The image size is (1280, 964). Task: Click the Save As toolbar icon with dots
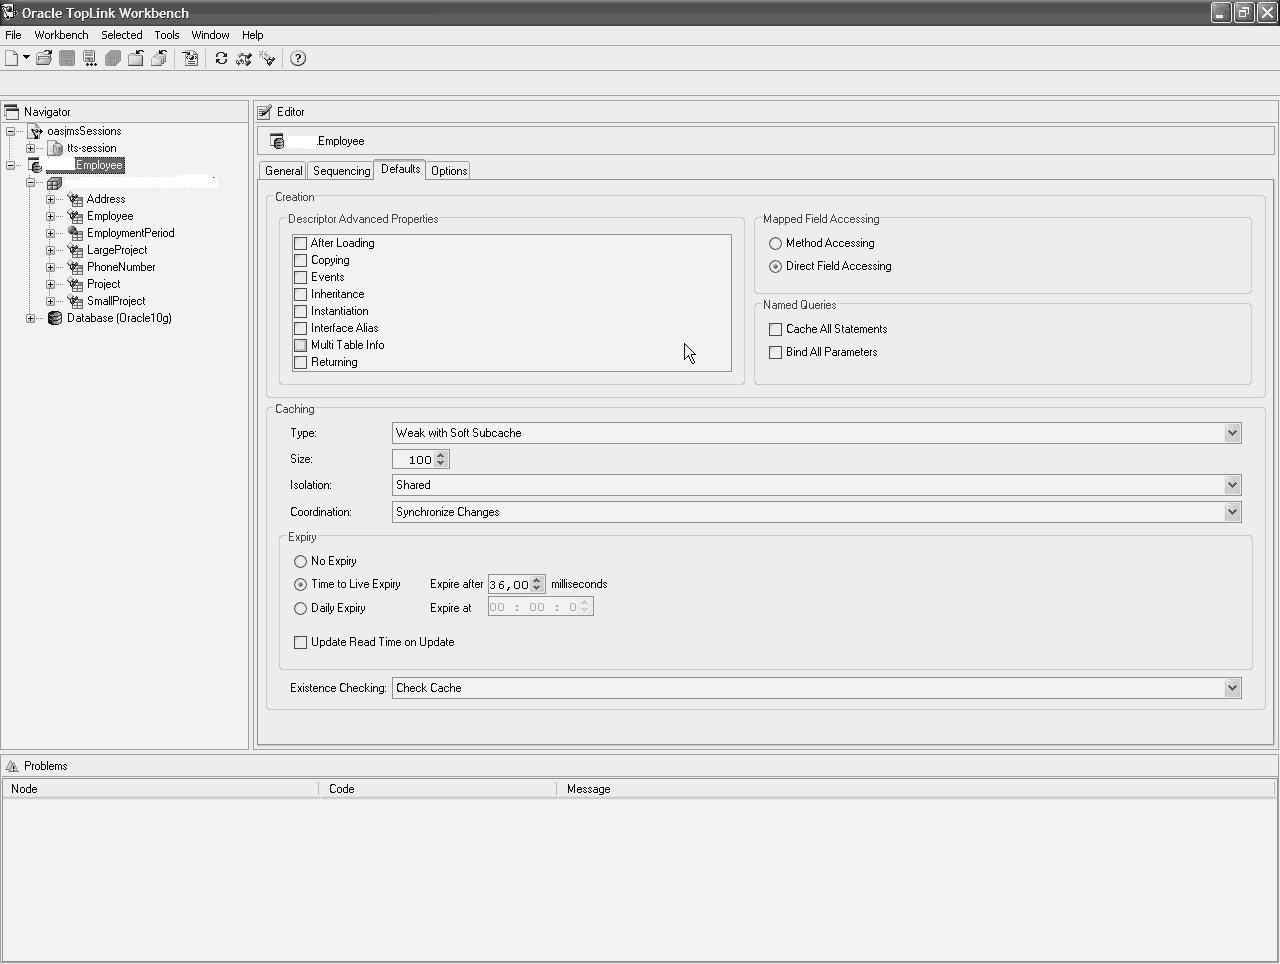pos(90,58)
